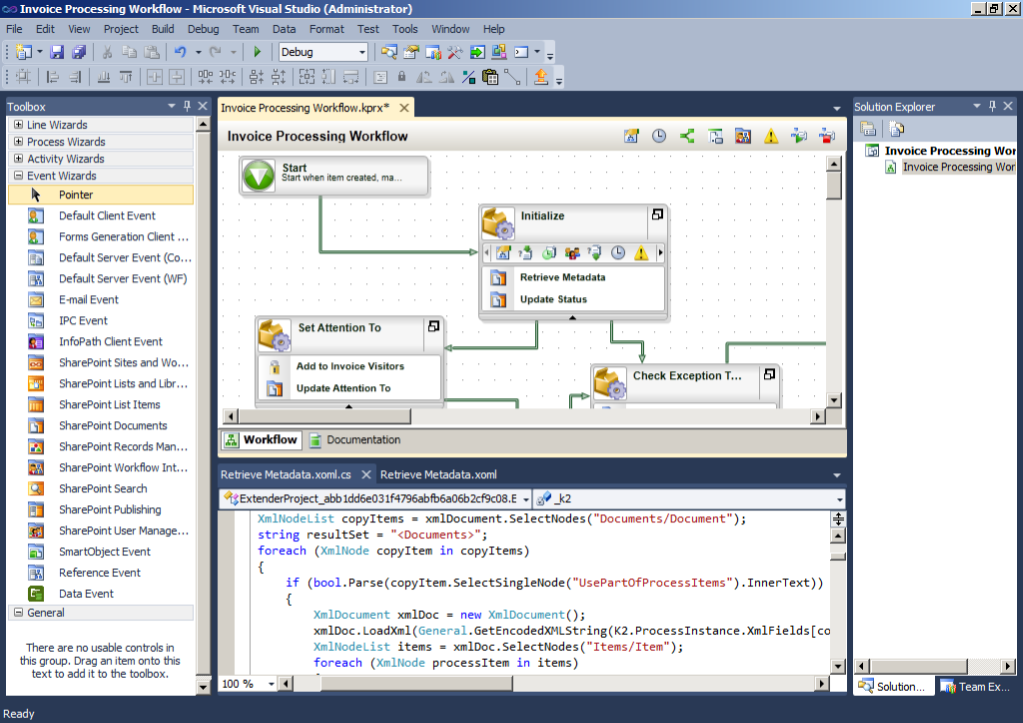Click the green Start activity icon

tap(258, 176)
